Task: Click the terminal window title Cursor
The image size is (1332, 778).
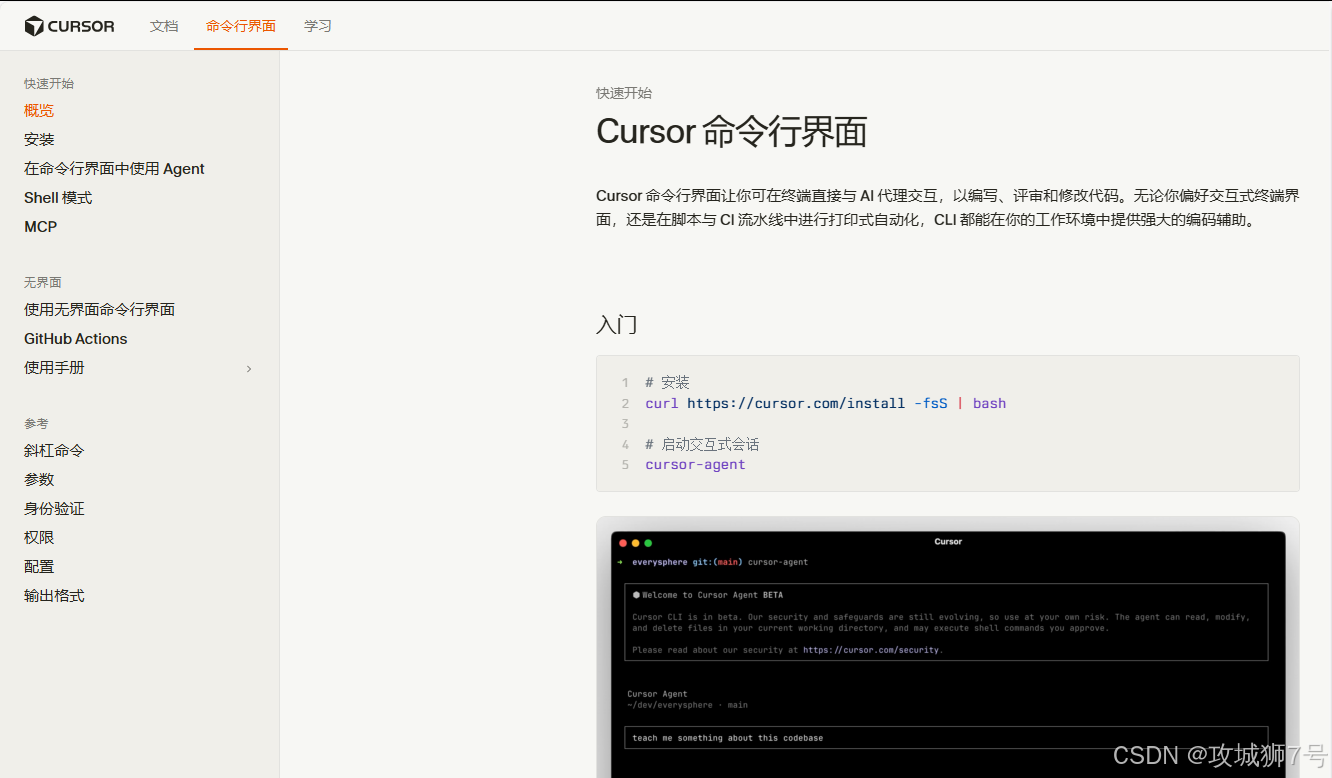Action: (948, 542)
